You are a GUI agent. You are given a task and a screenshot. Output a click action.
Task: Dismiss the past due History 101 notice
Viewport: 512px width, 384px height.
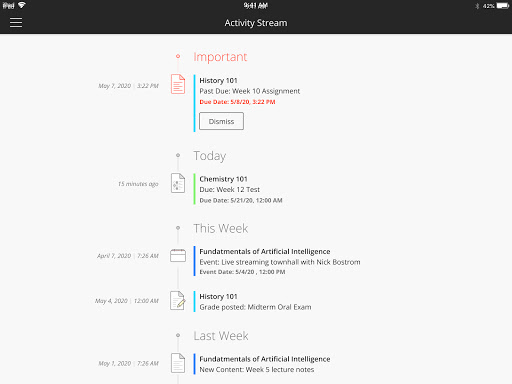[221, 121]
